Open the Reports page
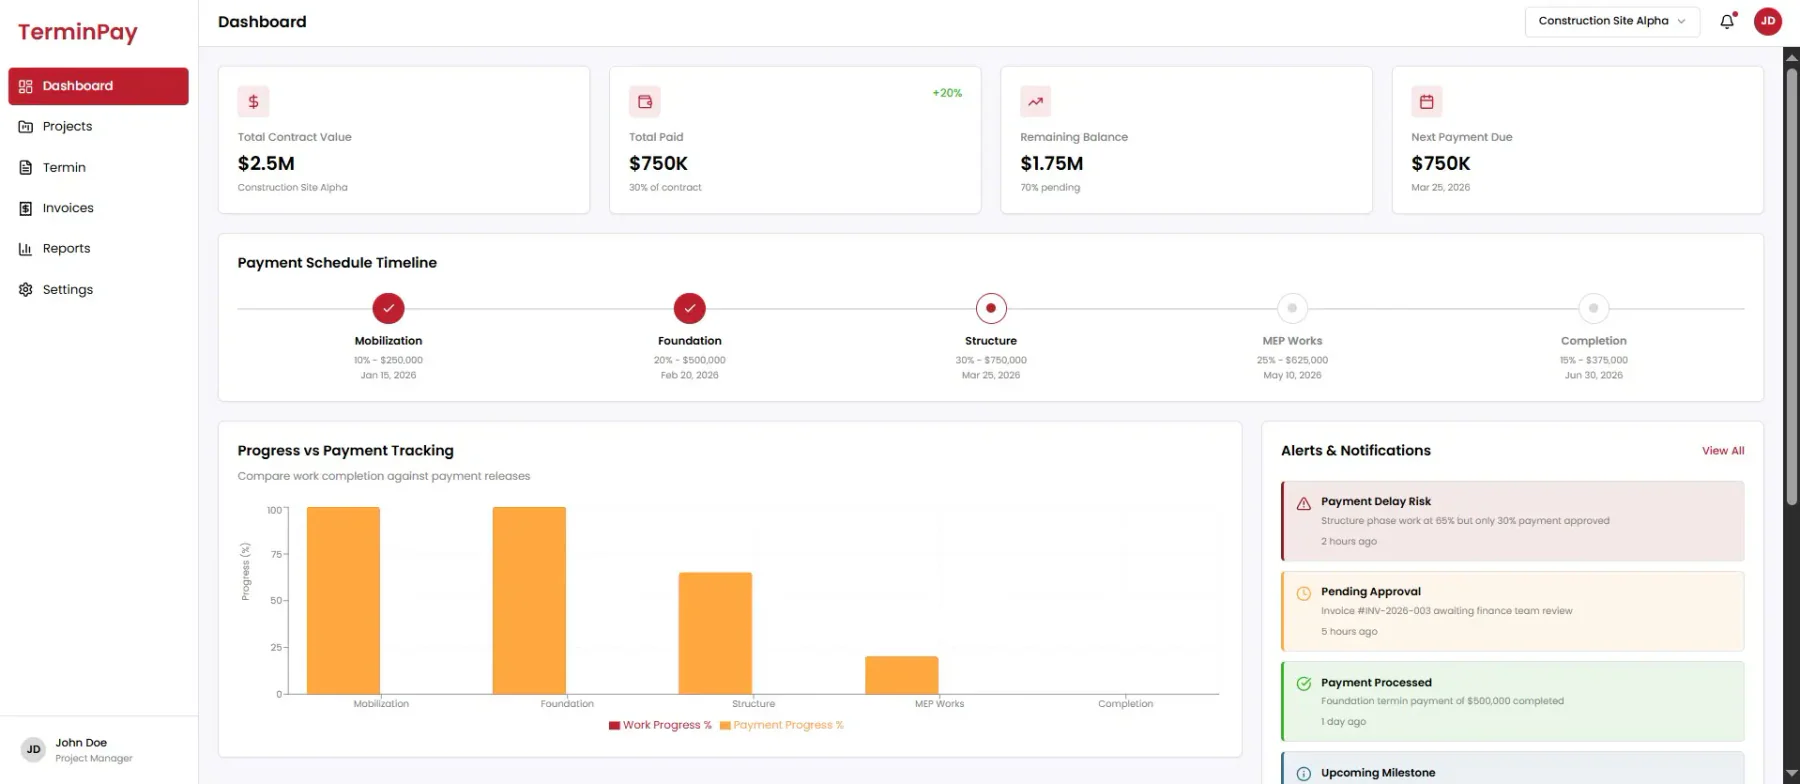The image size is (1800, 784). 98,249
